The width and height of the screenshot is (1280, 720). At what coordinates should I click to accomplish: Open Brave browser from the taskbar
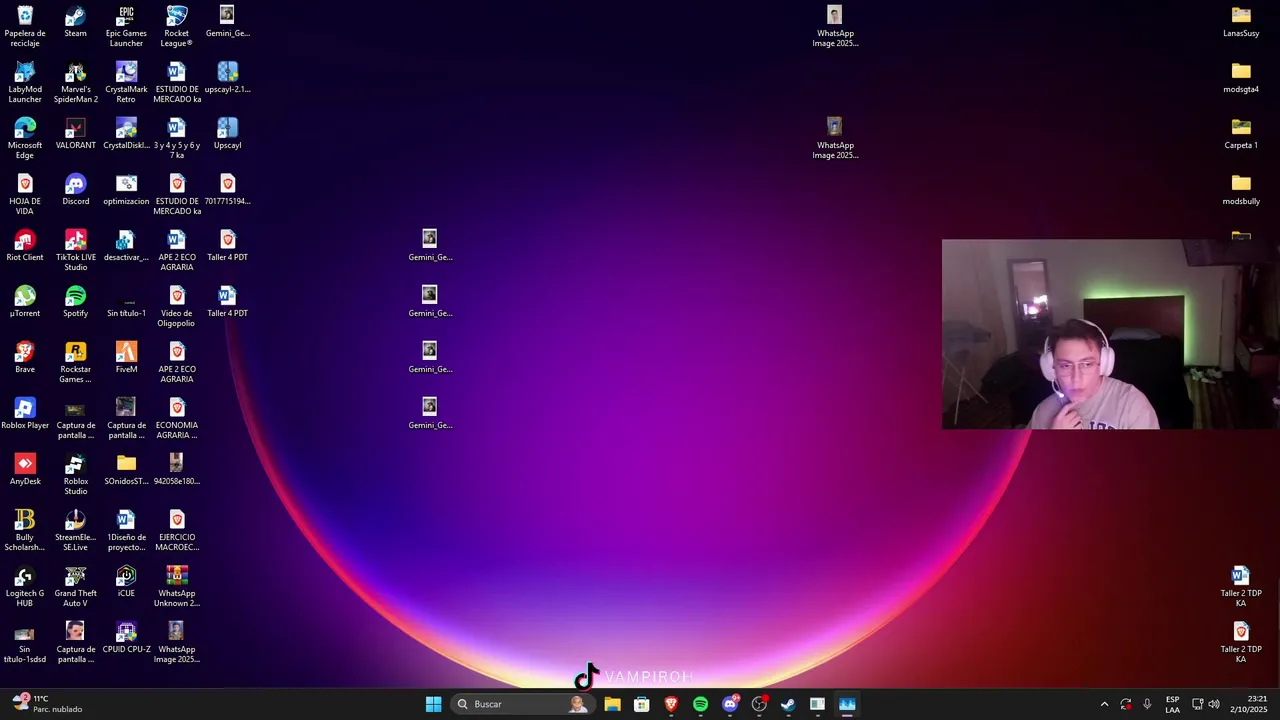click(x=671, y=704)
